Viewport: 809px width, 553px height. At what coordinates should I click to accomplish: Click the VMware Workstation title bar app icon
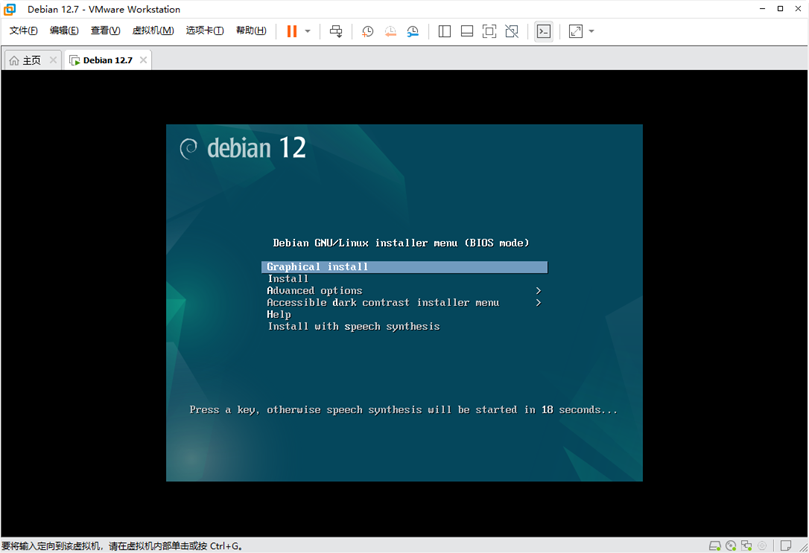pyautogui.click(x=10, y=9)
